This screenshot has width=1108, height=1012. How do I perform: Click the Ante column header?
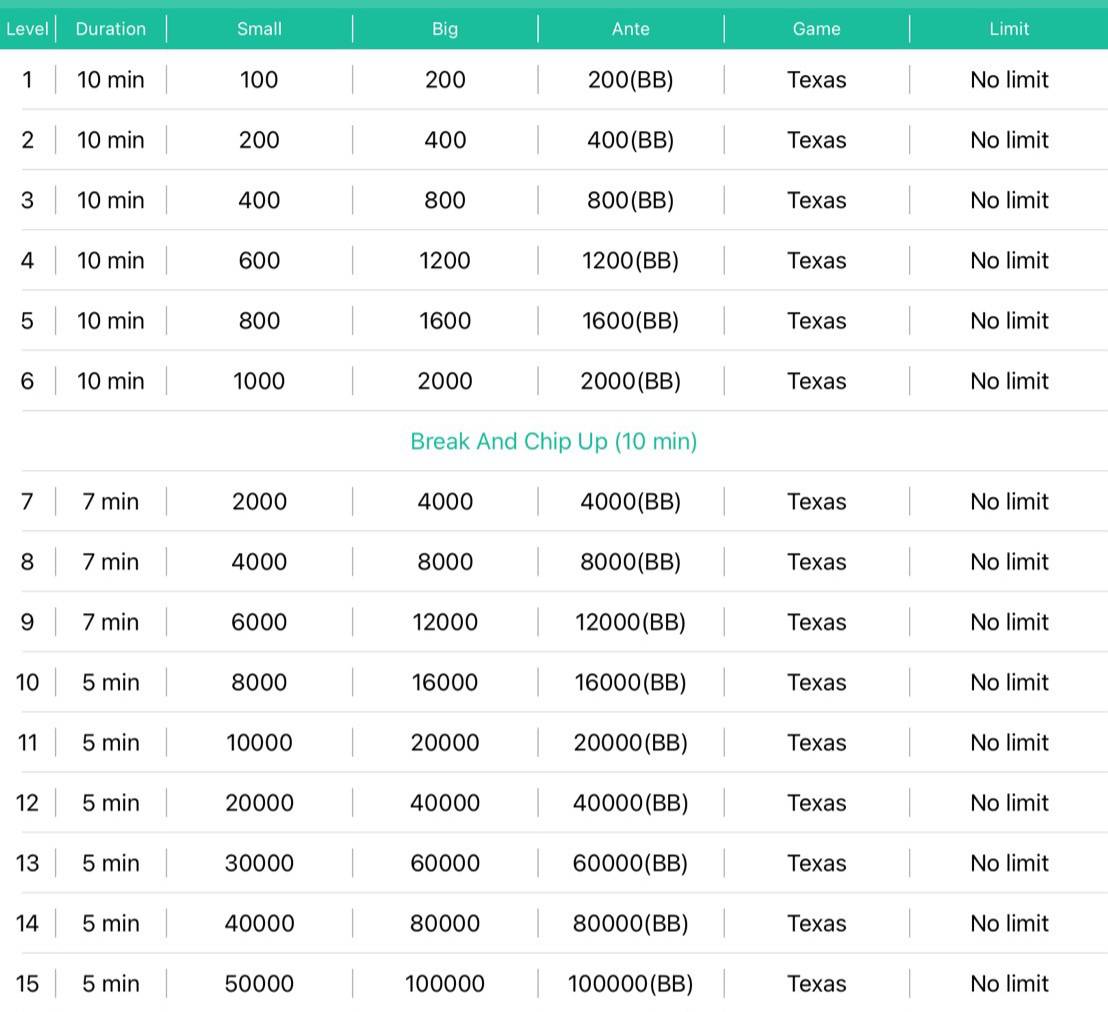pos(631,29)
